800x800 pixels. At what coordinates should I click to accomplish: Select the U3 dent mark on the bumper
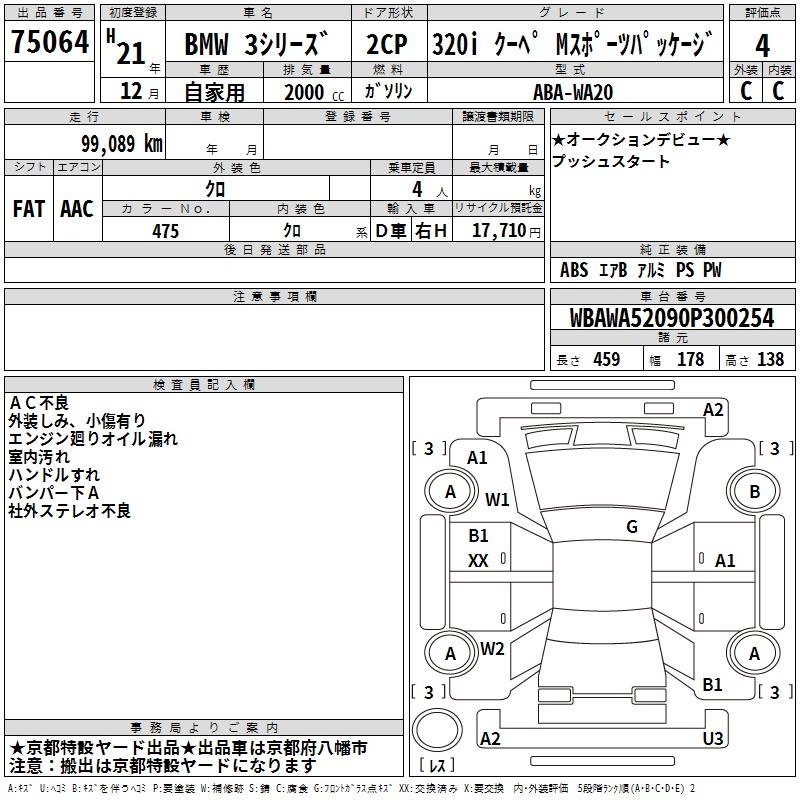pyautogui.click(x=713, y=739)
